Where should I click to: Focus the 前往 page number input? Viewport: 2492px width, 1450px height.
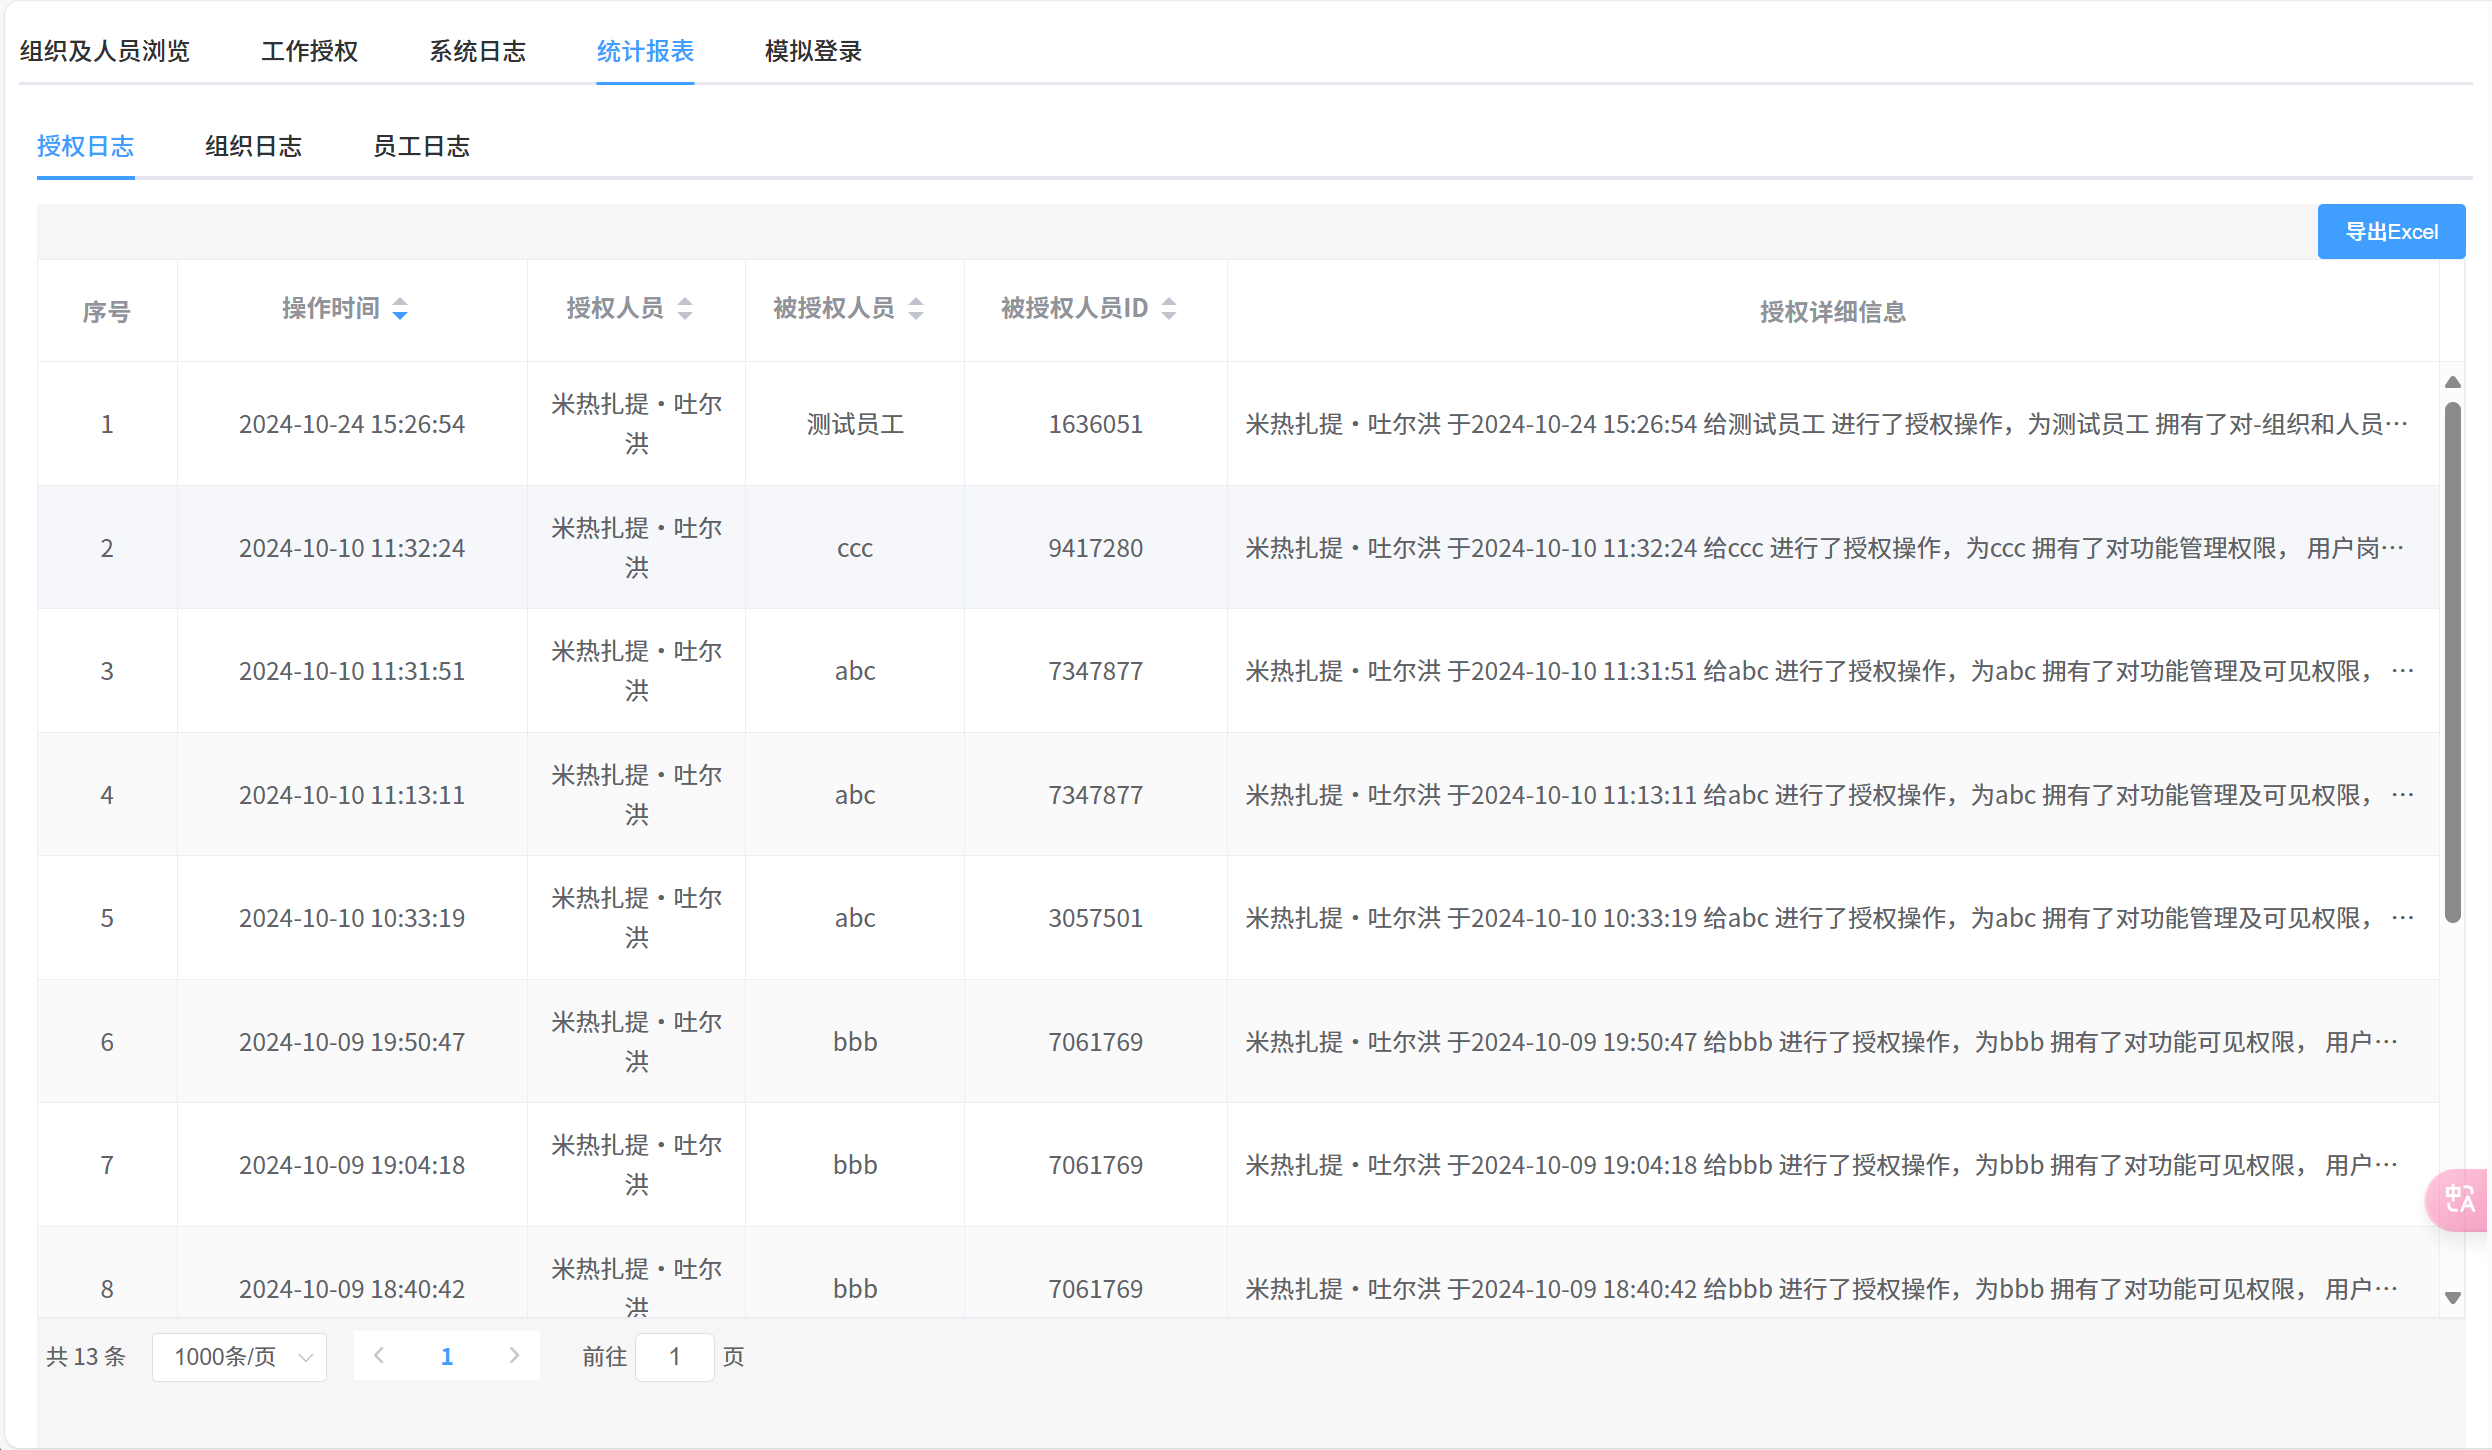coord(675,1357)
